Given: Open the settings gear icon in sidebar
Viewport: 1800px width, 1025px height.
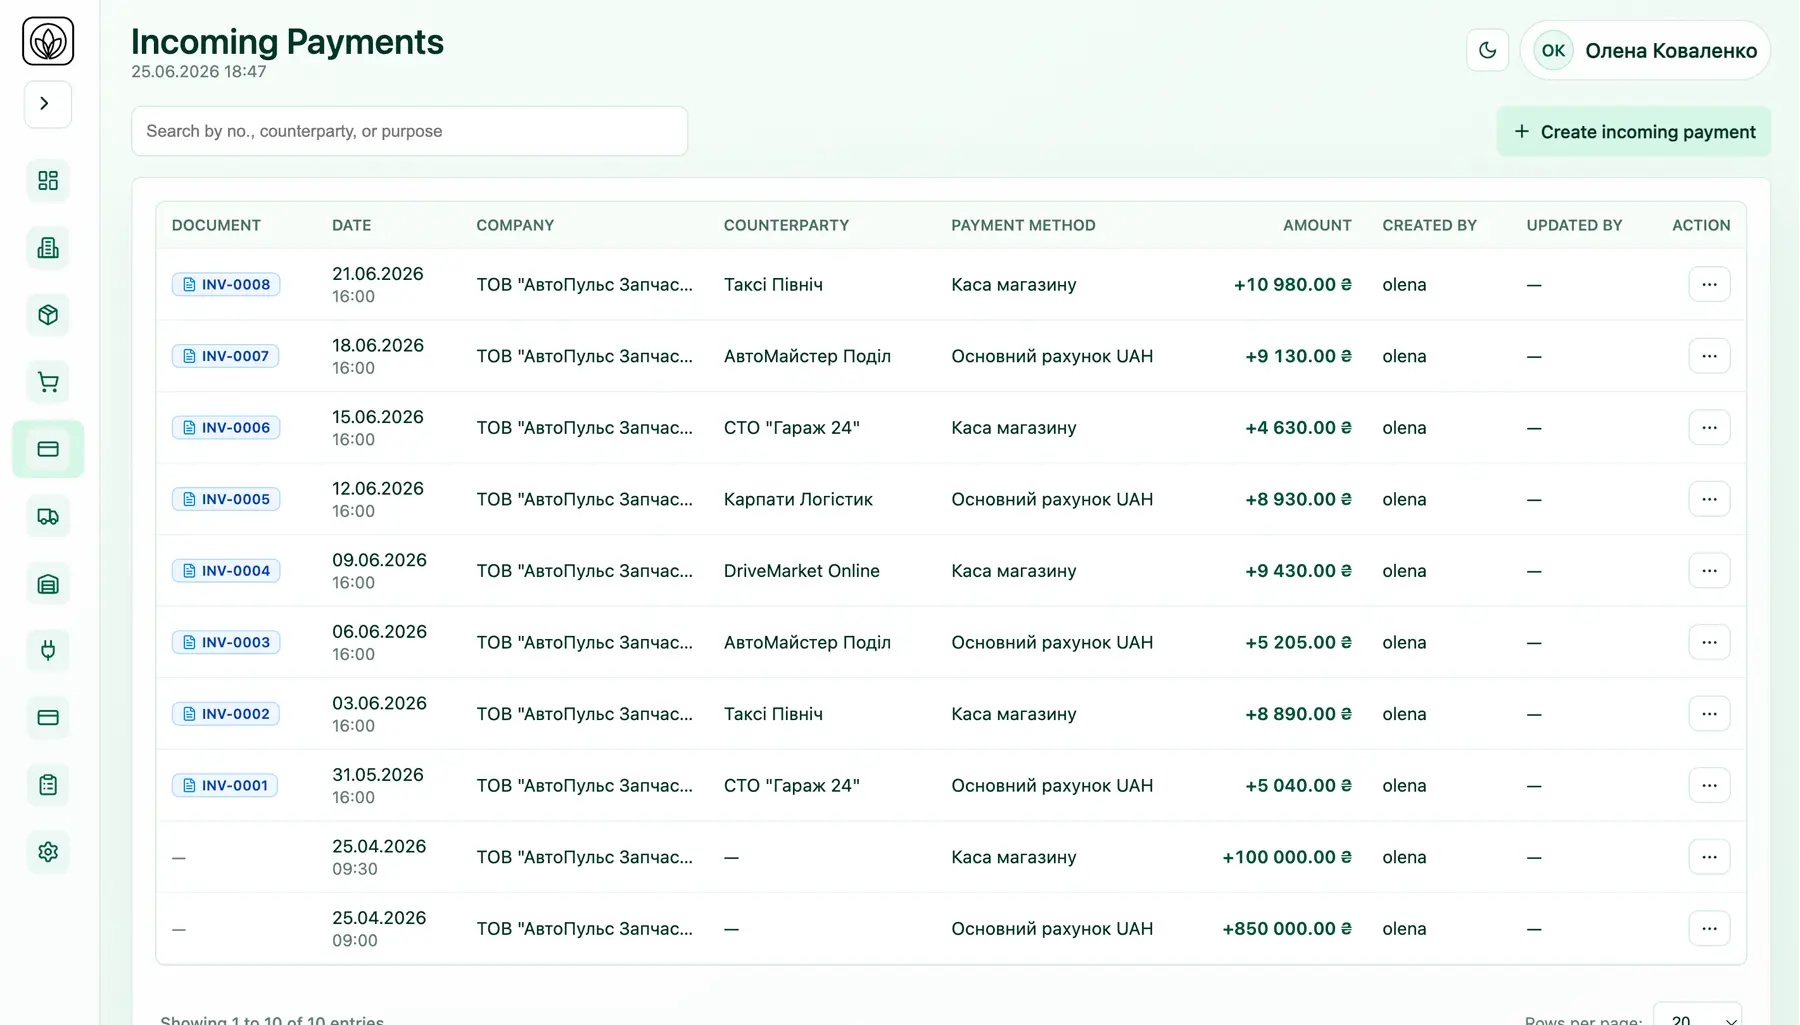Looking at the screenshot, I should (x=48, y=852).
